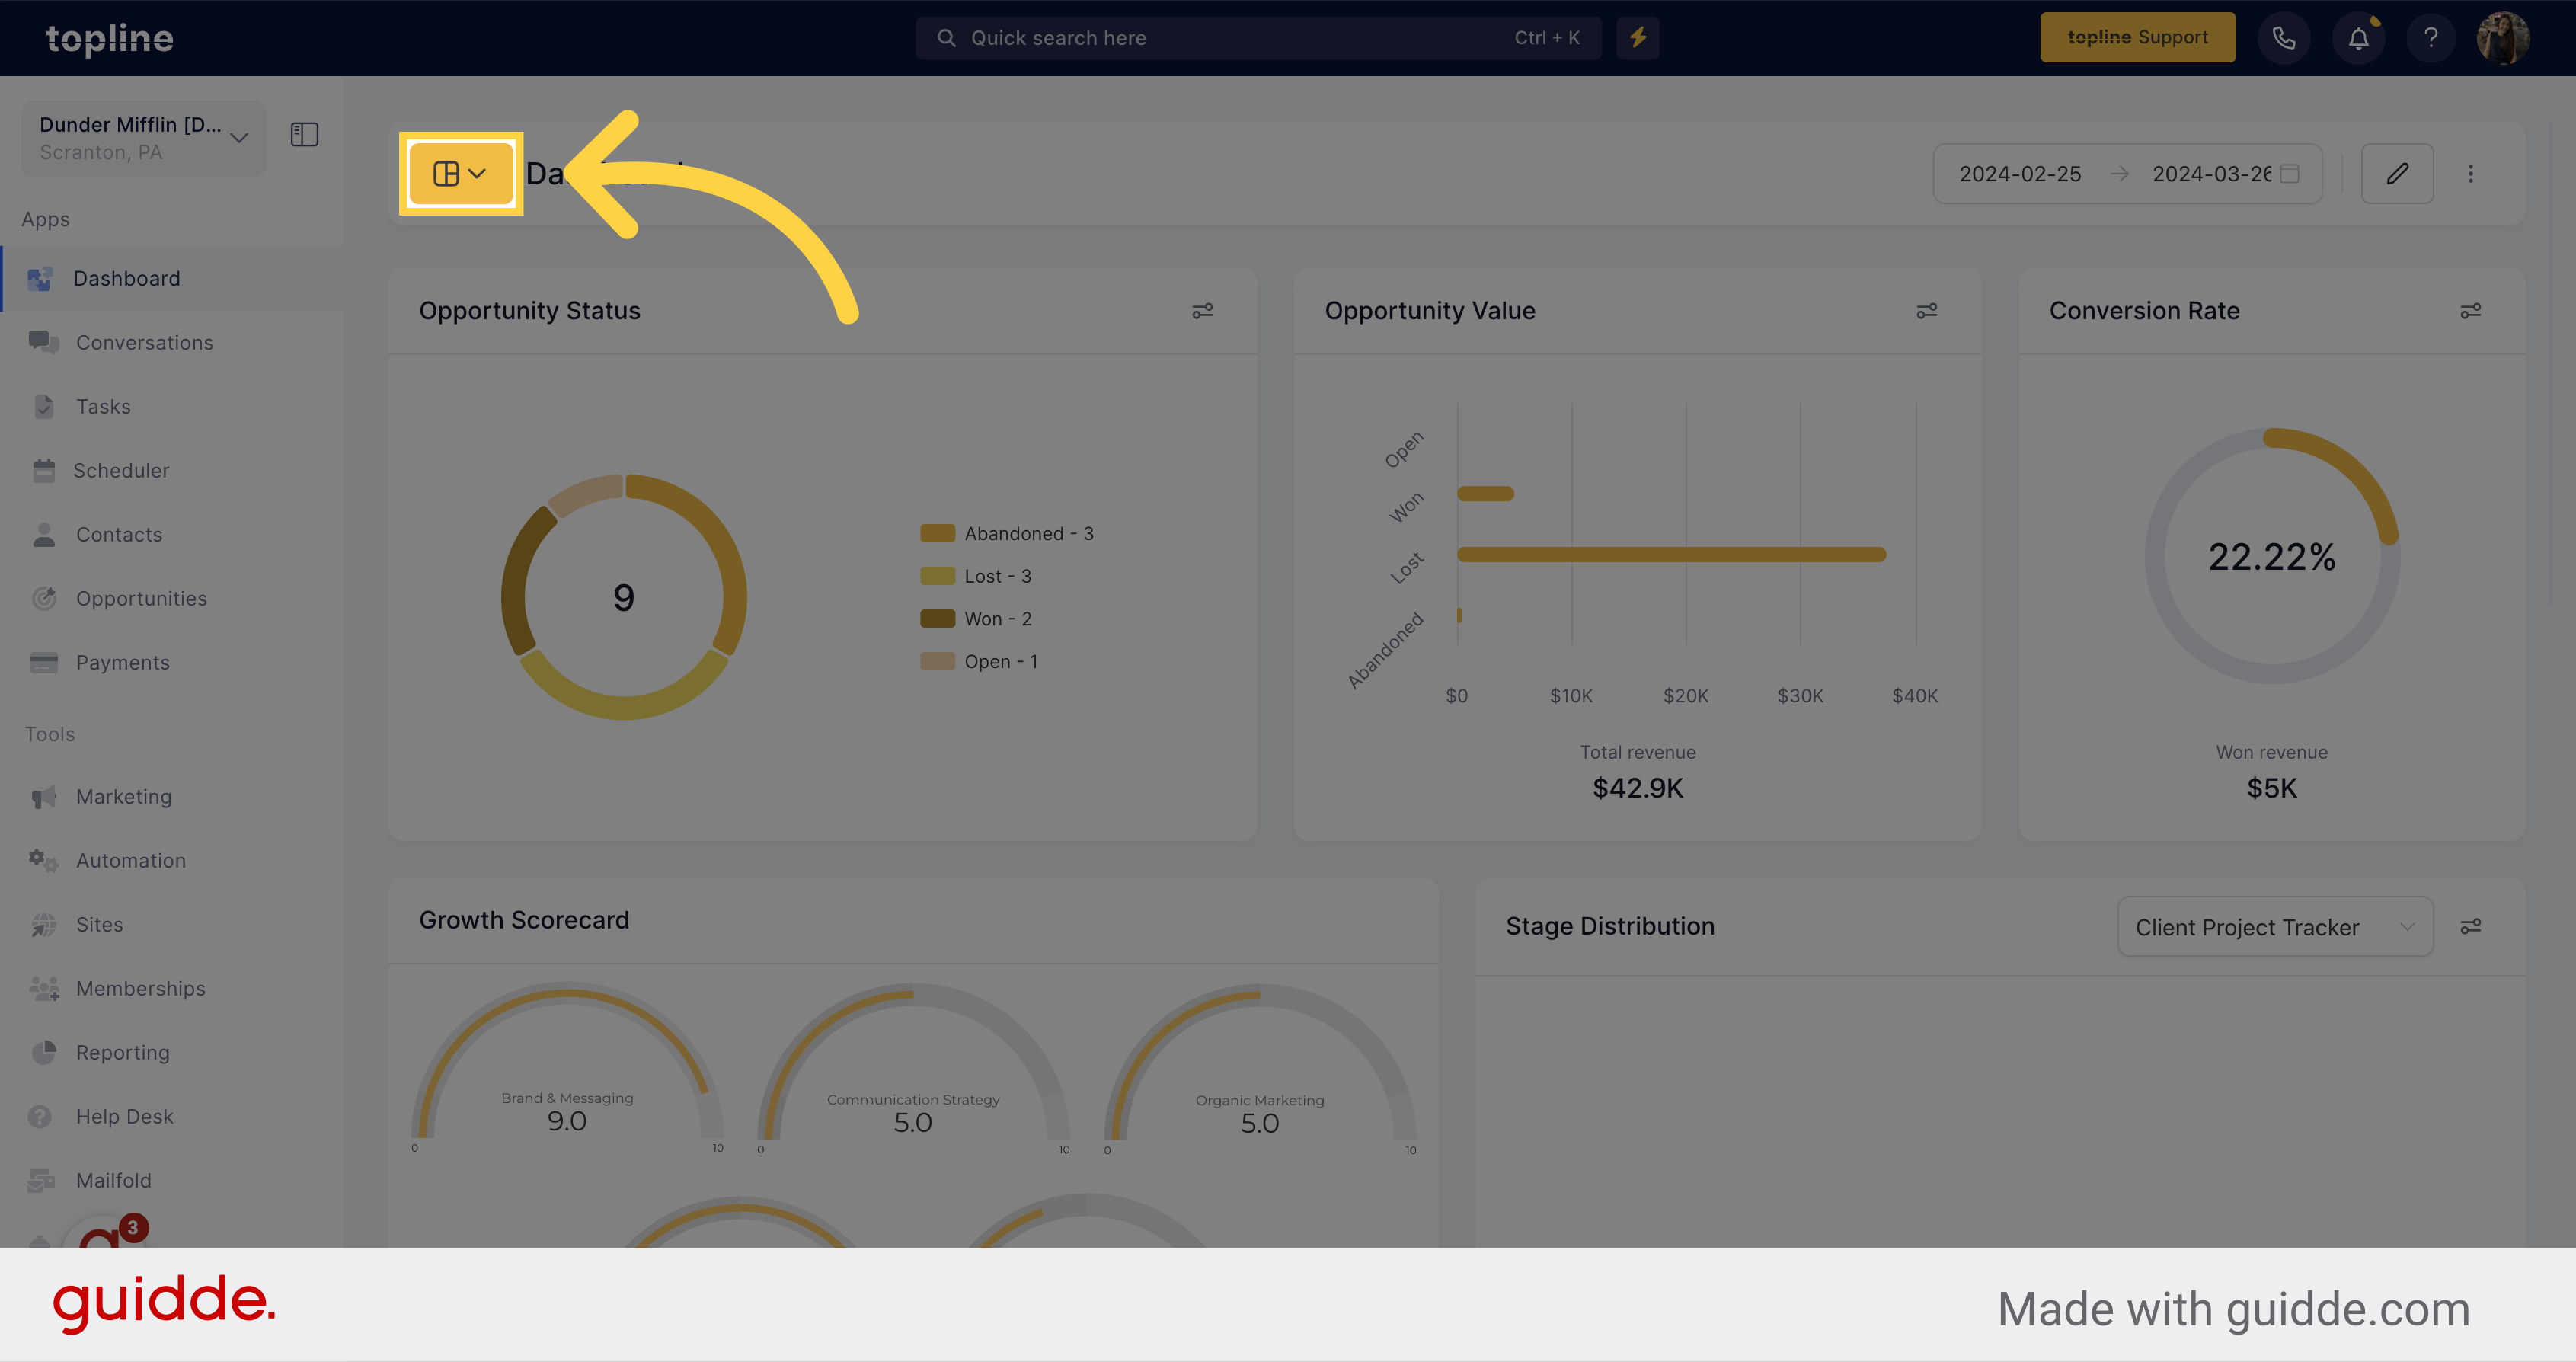2576x1362 pixels.
Task: Select the Dashboard menu tab
Action: (128, 278)
